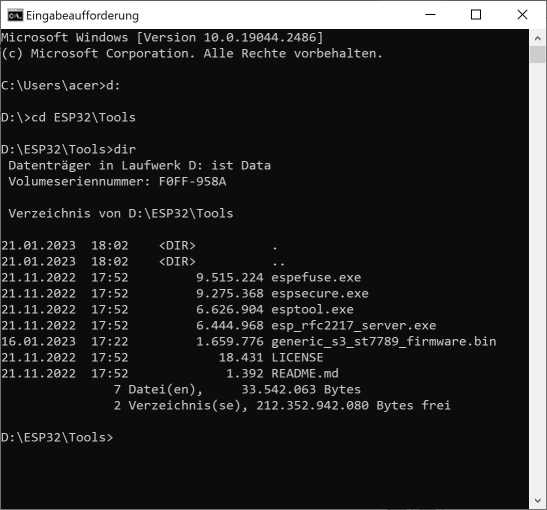Click the README.md file entry
This screenshot has width=547, height=510.
pyautogui.click(x=305, y=374)
